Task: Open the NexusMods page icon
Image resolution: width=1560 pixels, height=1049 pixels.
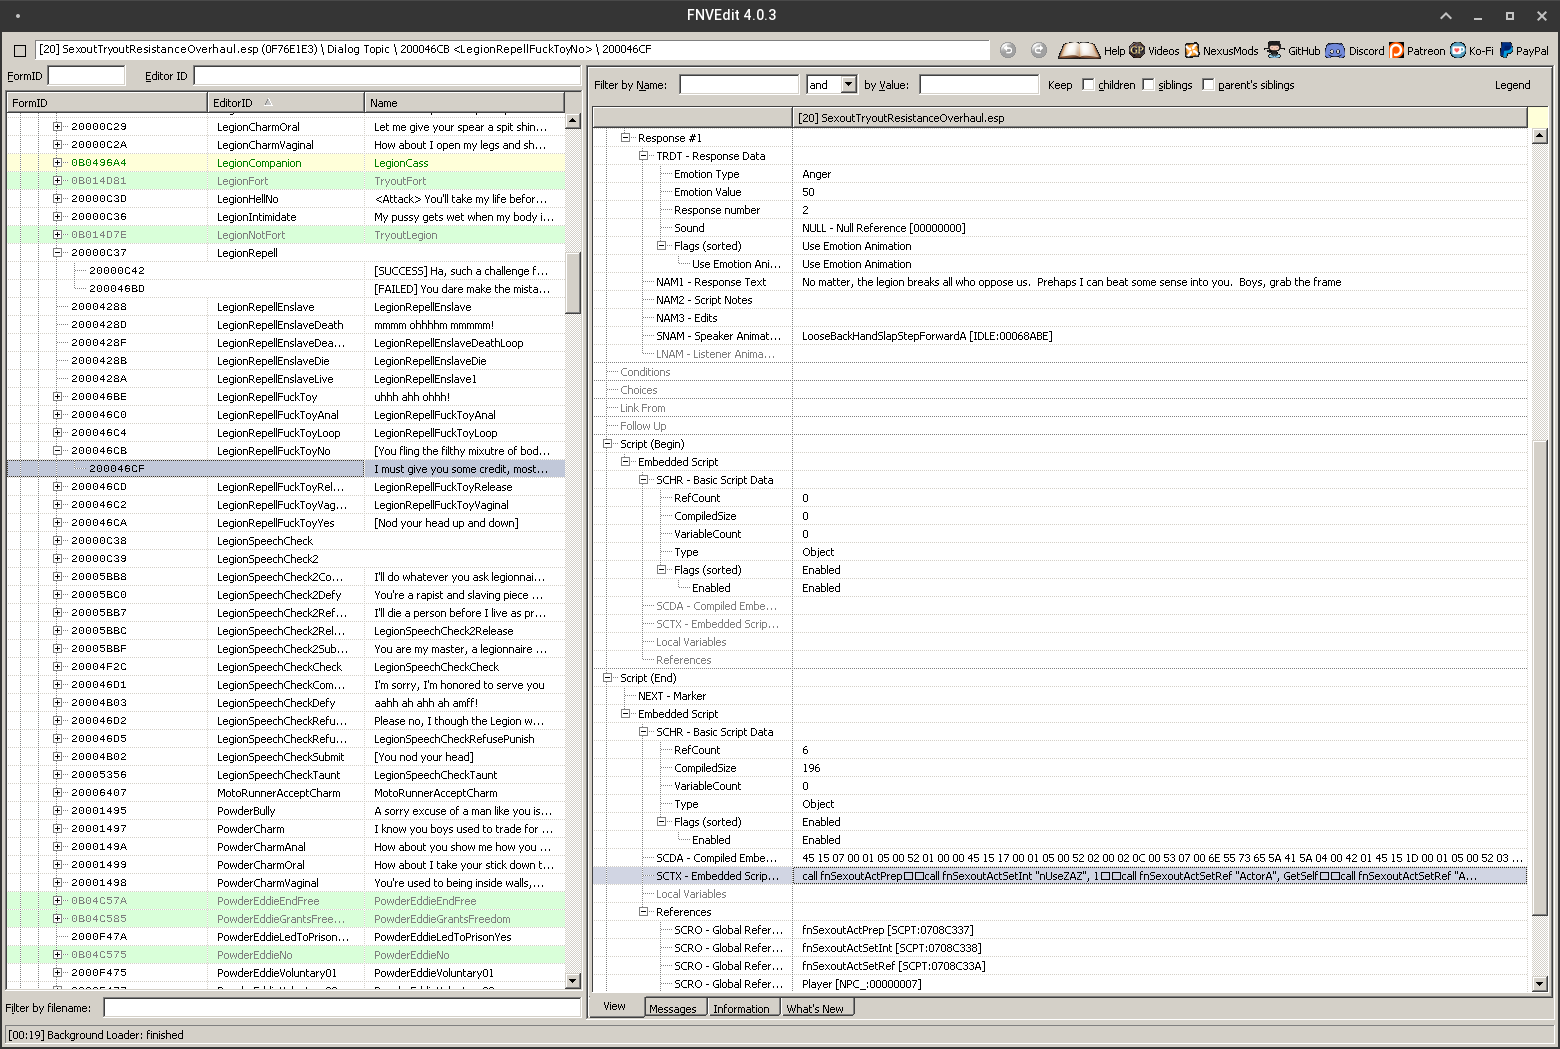Action: click(1192, 50)
